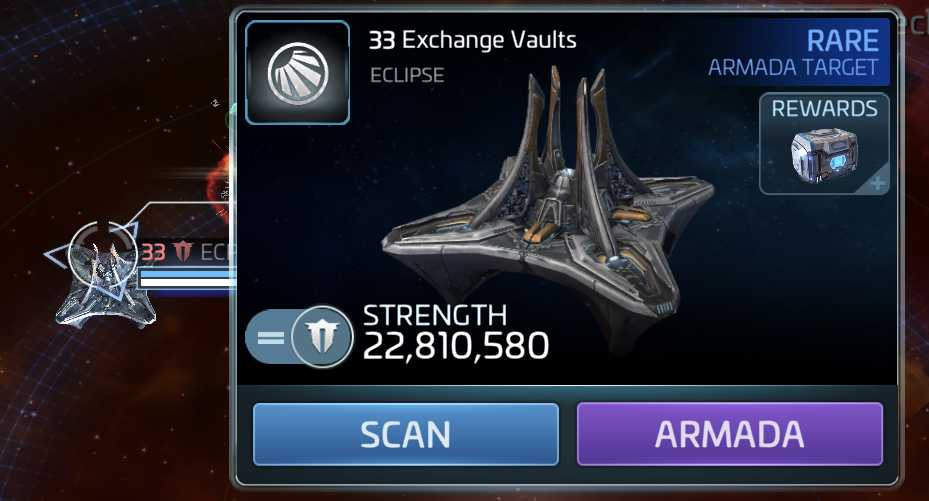Click the targeting reticle on the map
The height and width of the screenshot is (501, 929).
(102, 253)
